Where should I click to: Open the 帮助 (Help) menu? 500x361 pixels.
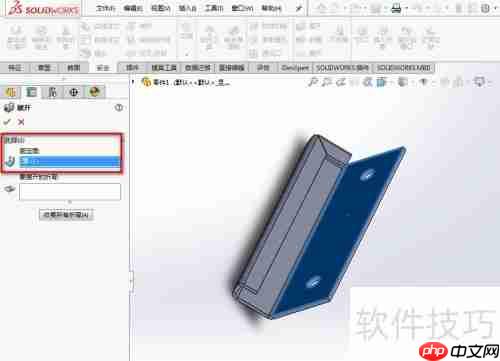coord(271,8)
